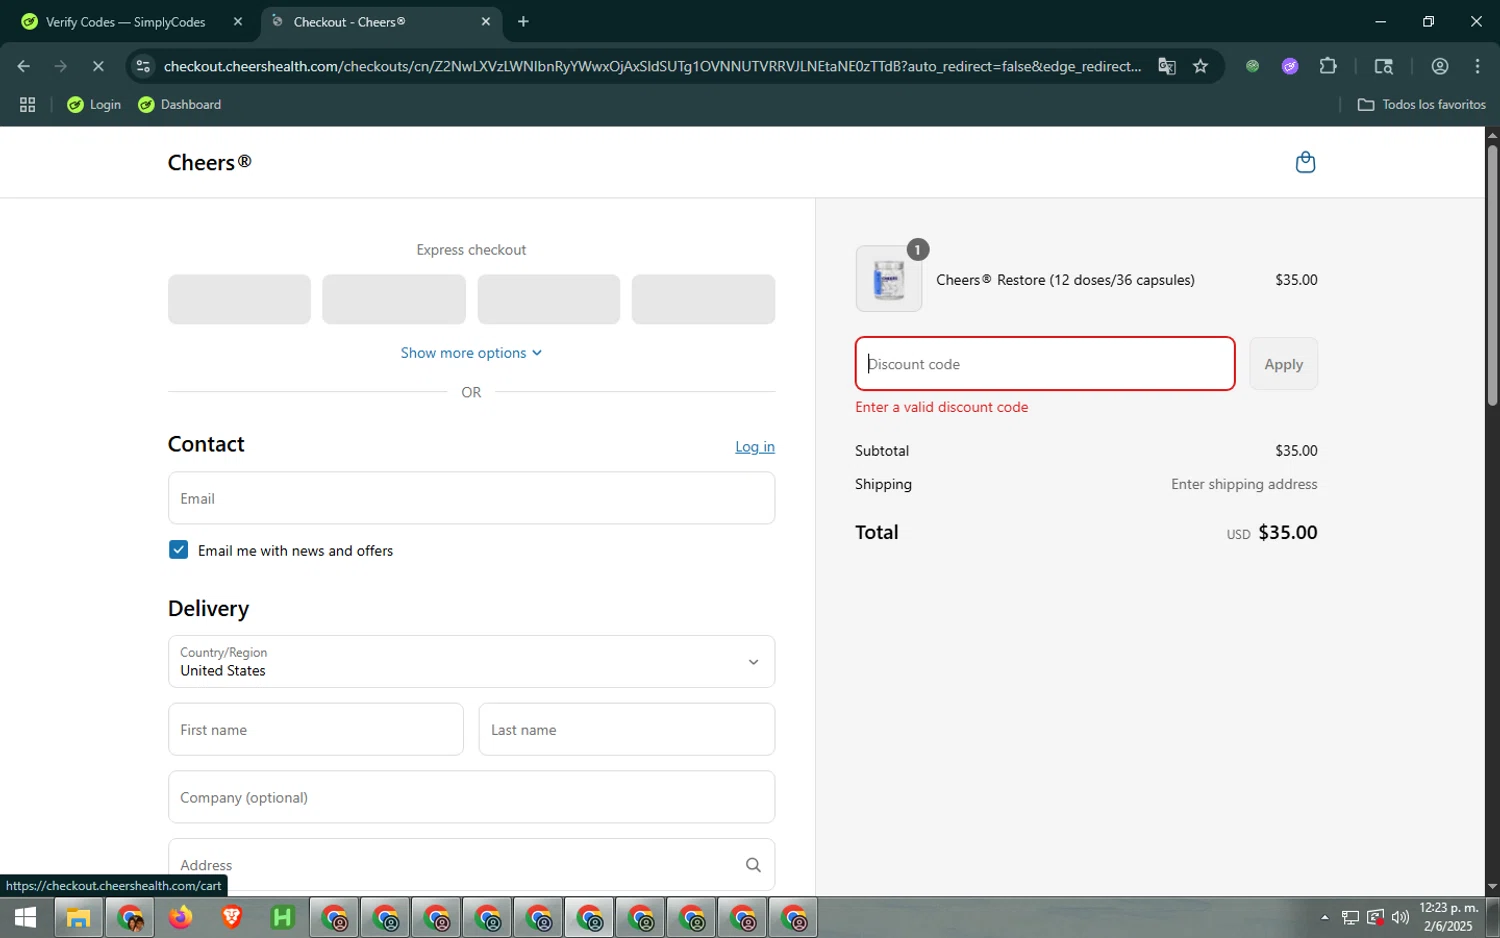The height and width of the screenshot is (938, 1500).
Task: Click into the Email field
Action: [471, 498]
